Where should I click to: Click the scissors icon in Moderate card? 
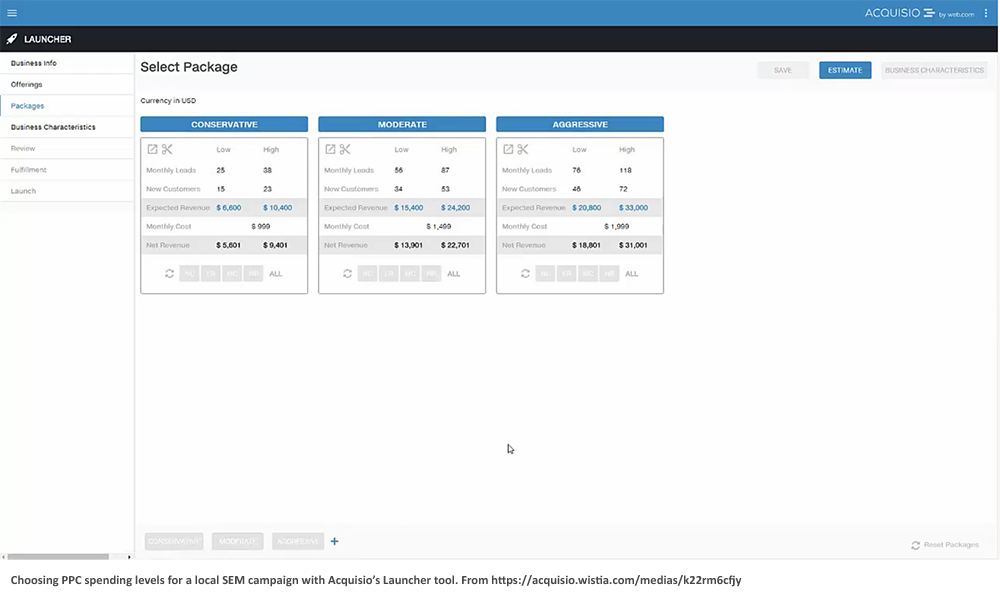click(345, 149)
